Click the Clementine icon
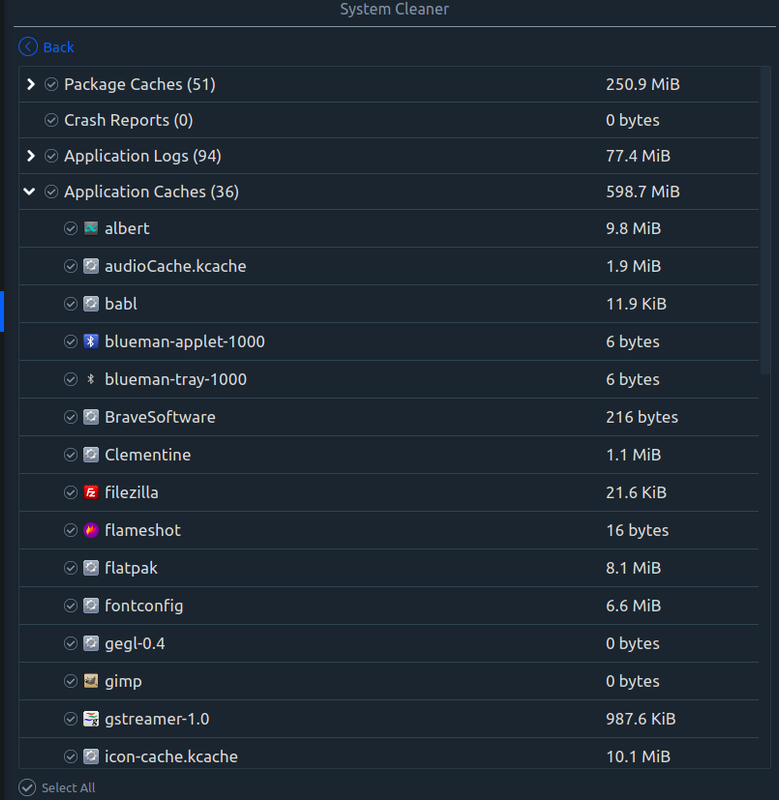The image size is (779, 800). (x=91, y=455)
